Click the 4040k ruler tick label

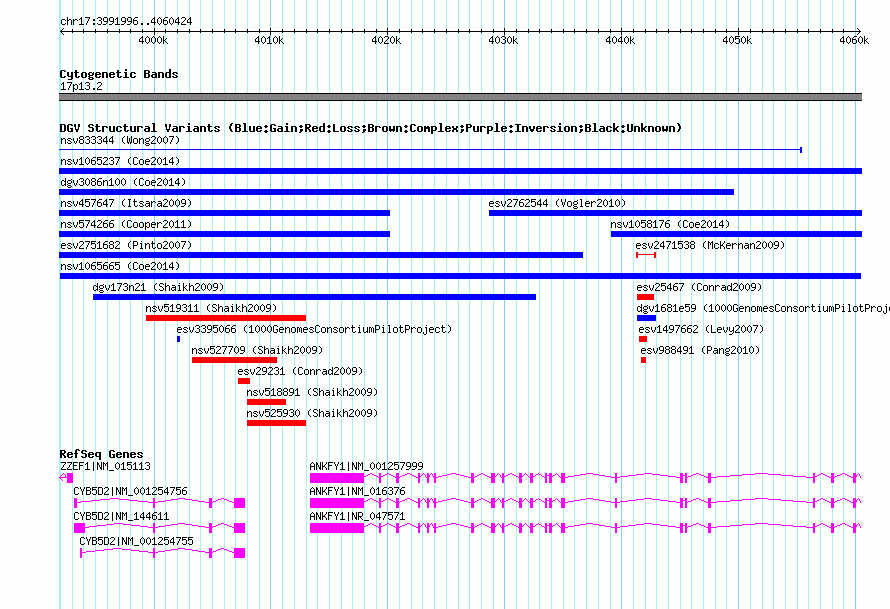[x=620, y=40]
